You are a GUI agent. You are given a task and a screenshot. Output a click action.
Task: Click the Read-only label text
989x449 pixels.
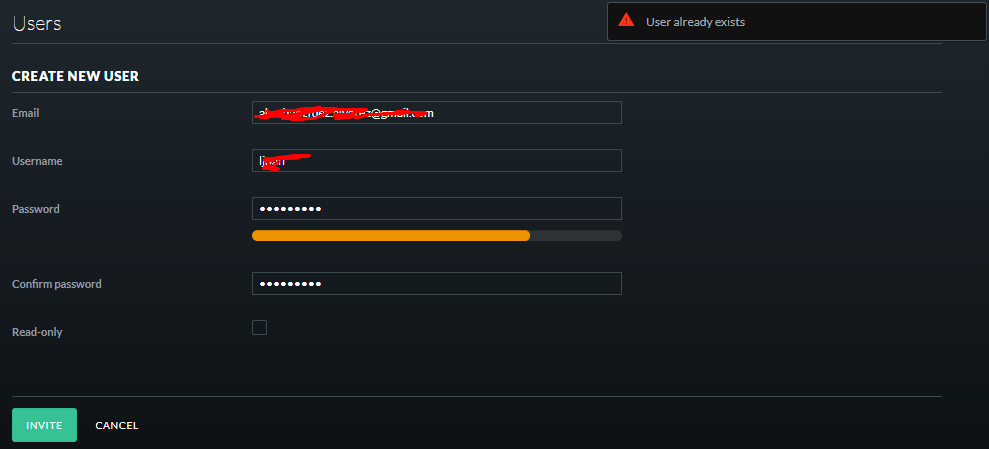[37, 332]
